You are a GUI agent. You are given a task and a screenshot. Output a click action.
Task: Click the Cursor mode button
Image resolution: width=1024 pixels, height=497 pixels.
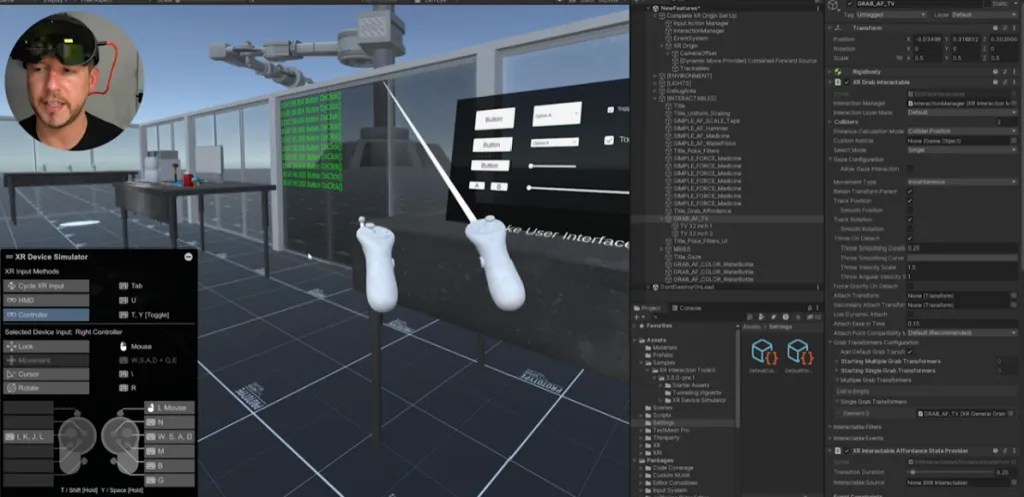click(46, 374)
